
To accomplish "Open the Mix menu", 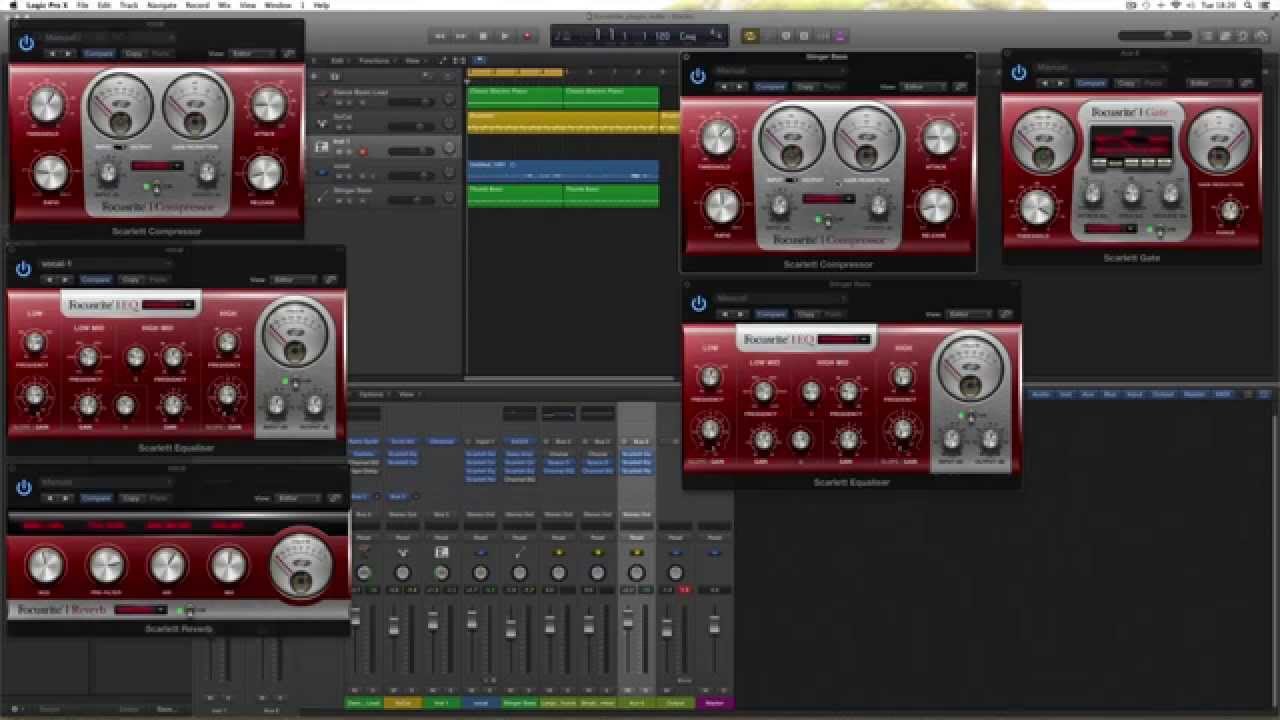I will [x=223, y=5].
